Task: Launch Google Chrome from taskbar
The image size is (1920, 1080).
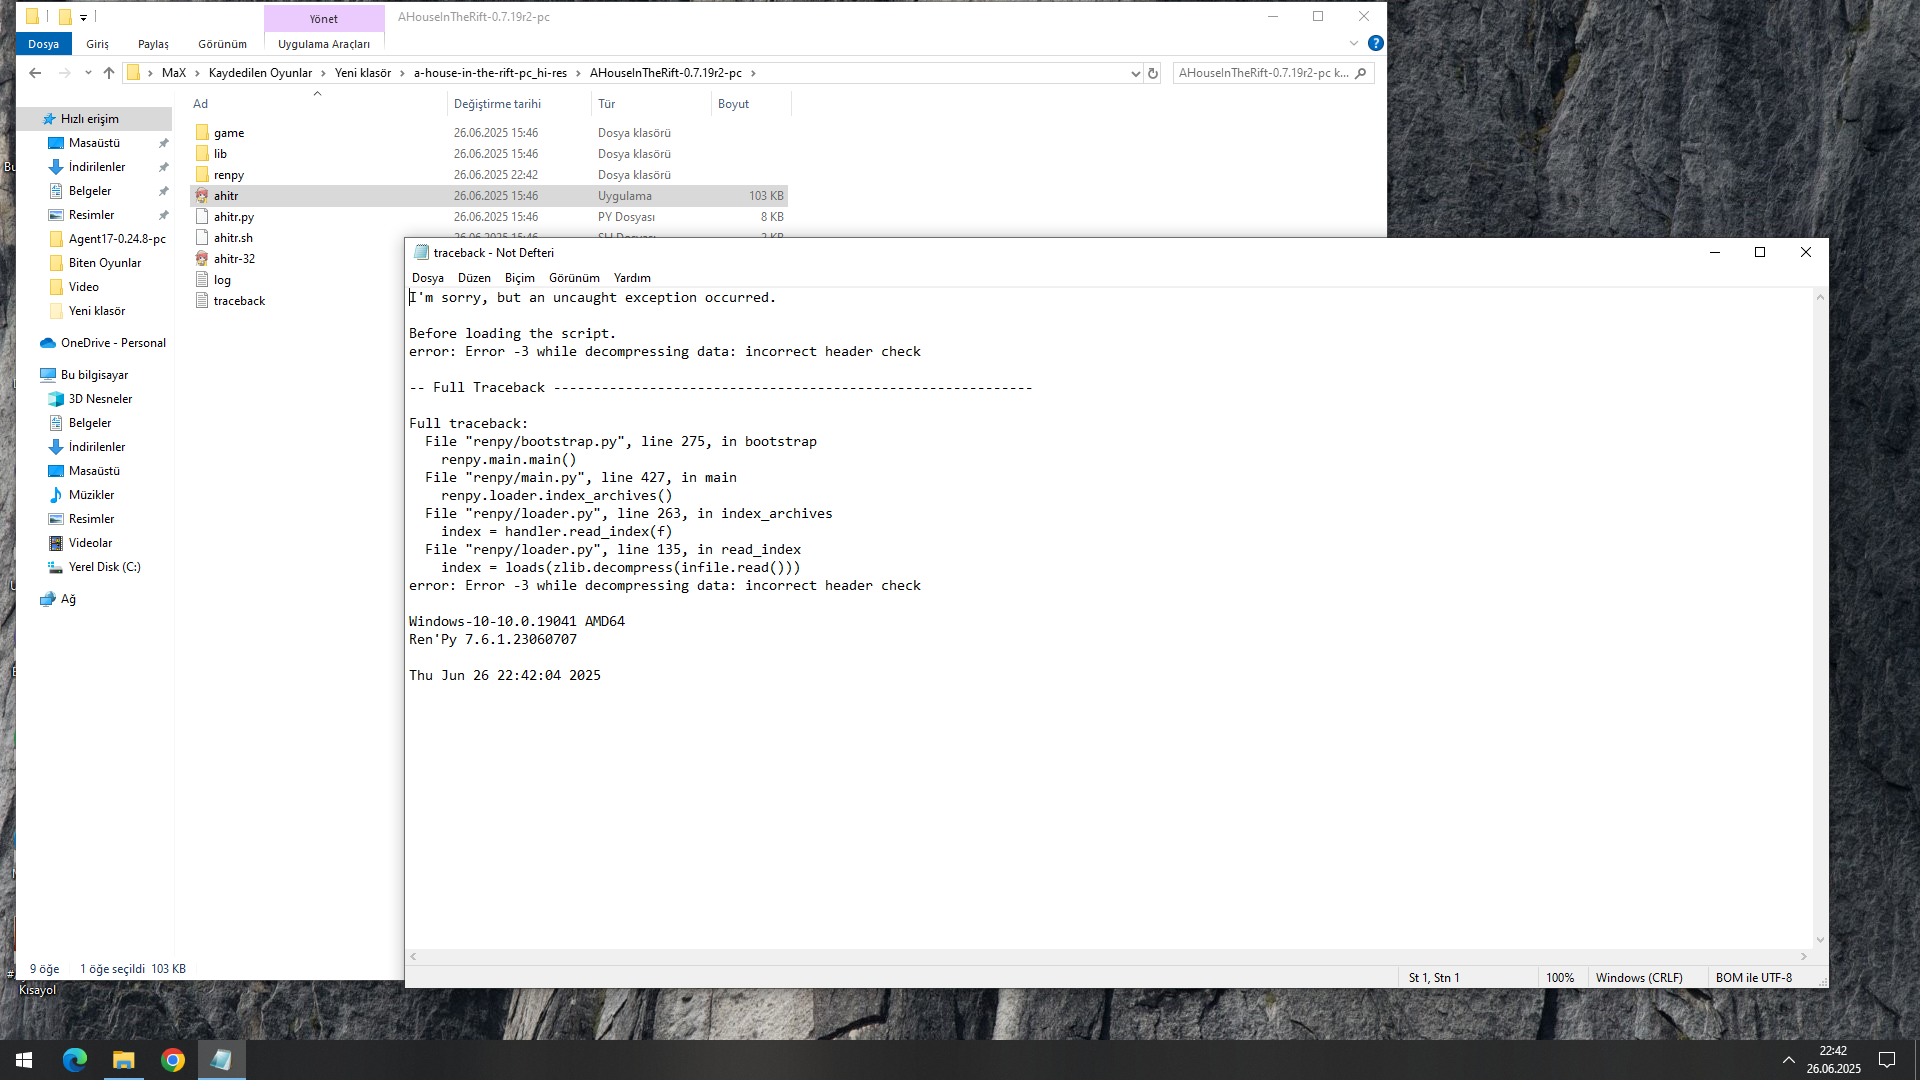Action: pyautogui.click(x=173, y=1060)
